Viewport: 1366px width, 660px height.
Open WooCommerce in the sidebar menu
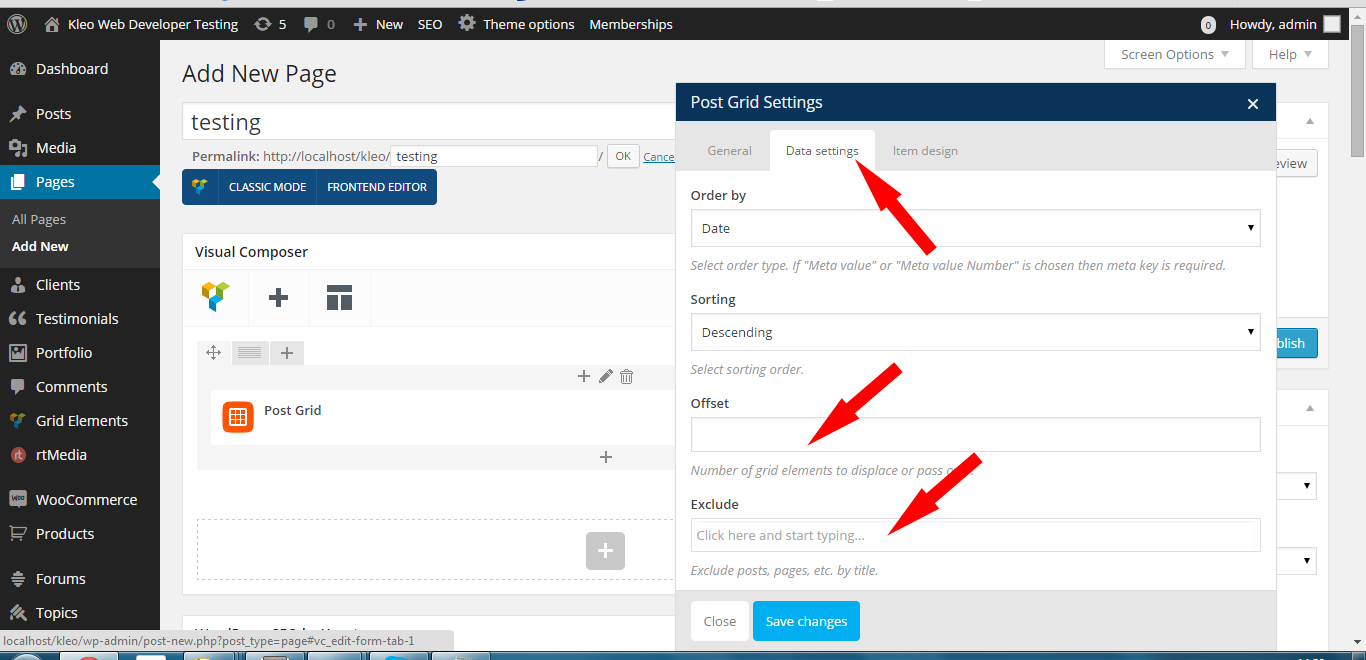coord(86,500)
